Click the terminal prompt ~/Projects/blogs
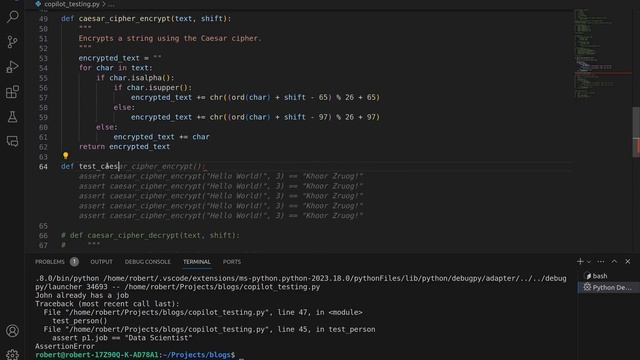This screenshot has height=360, width=640. [x=198, y=355]
